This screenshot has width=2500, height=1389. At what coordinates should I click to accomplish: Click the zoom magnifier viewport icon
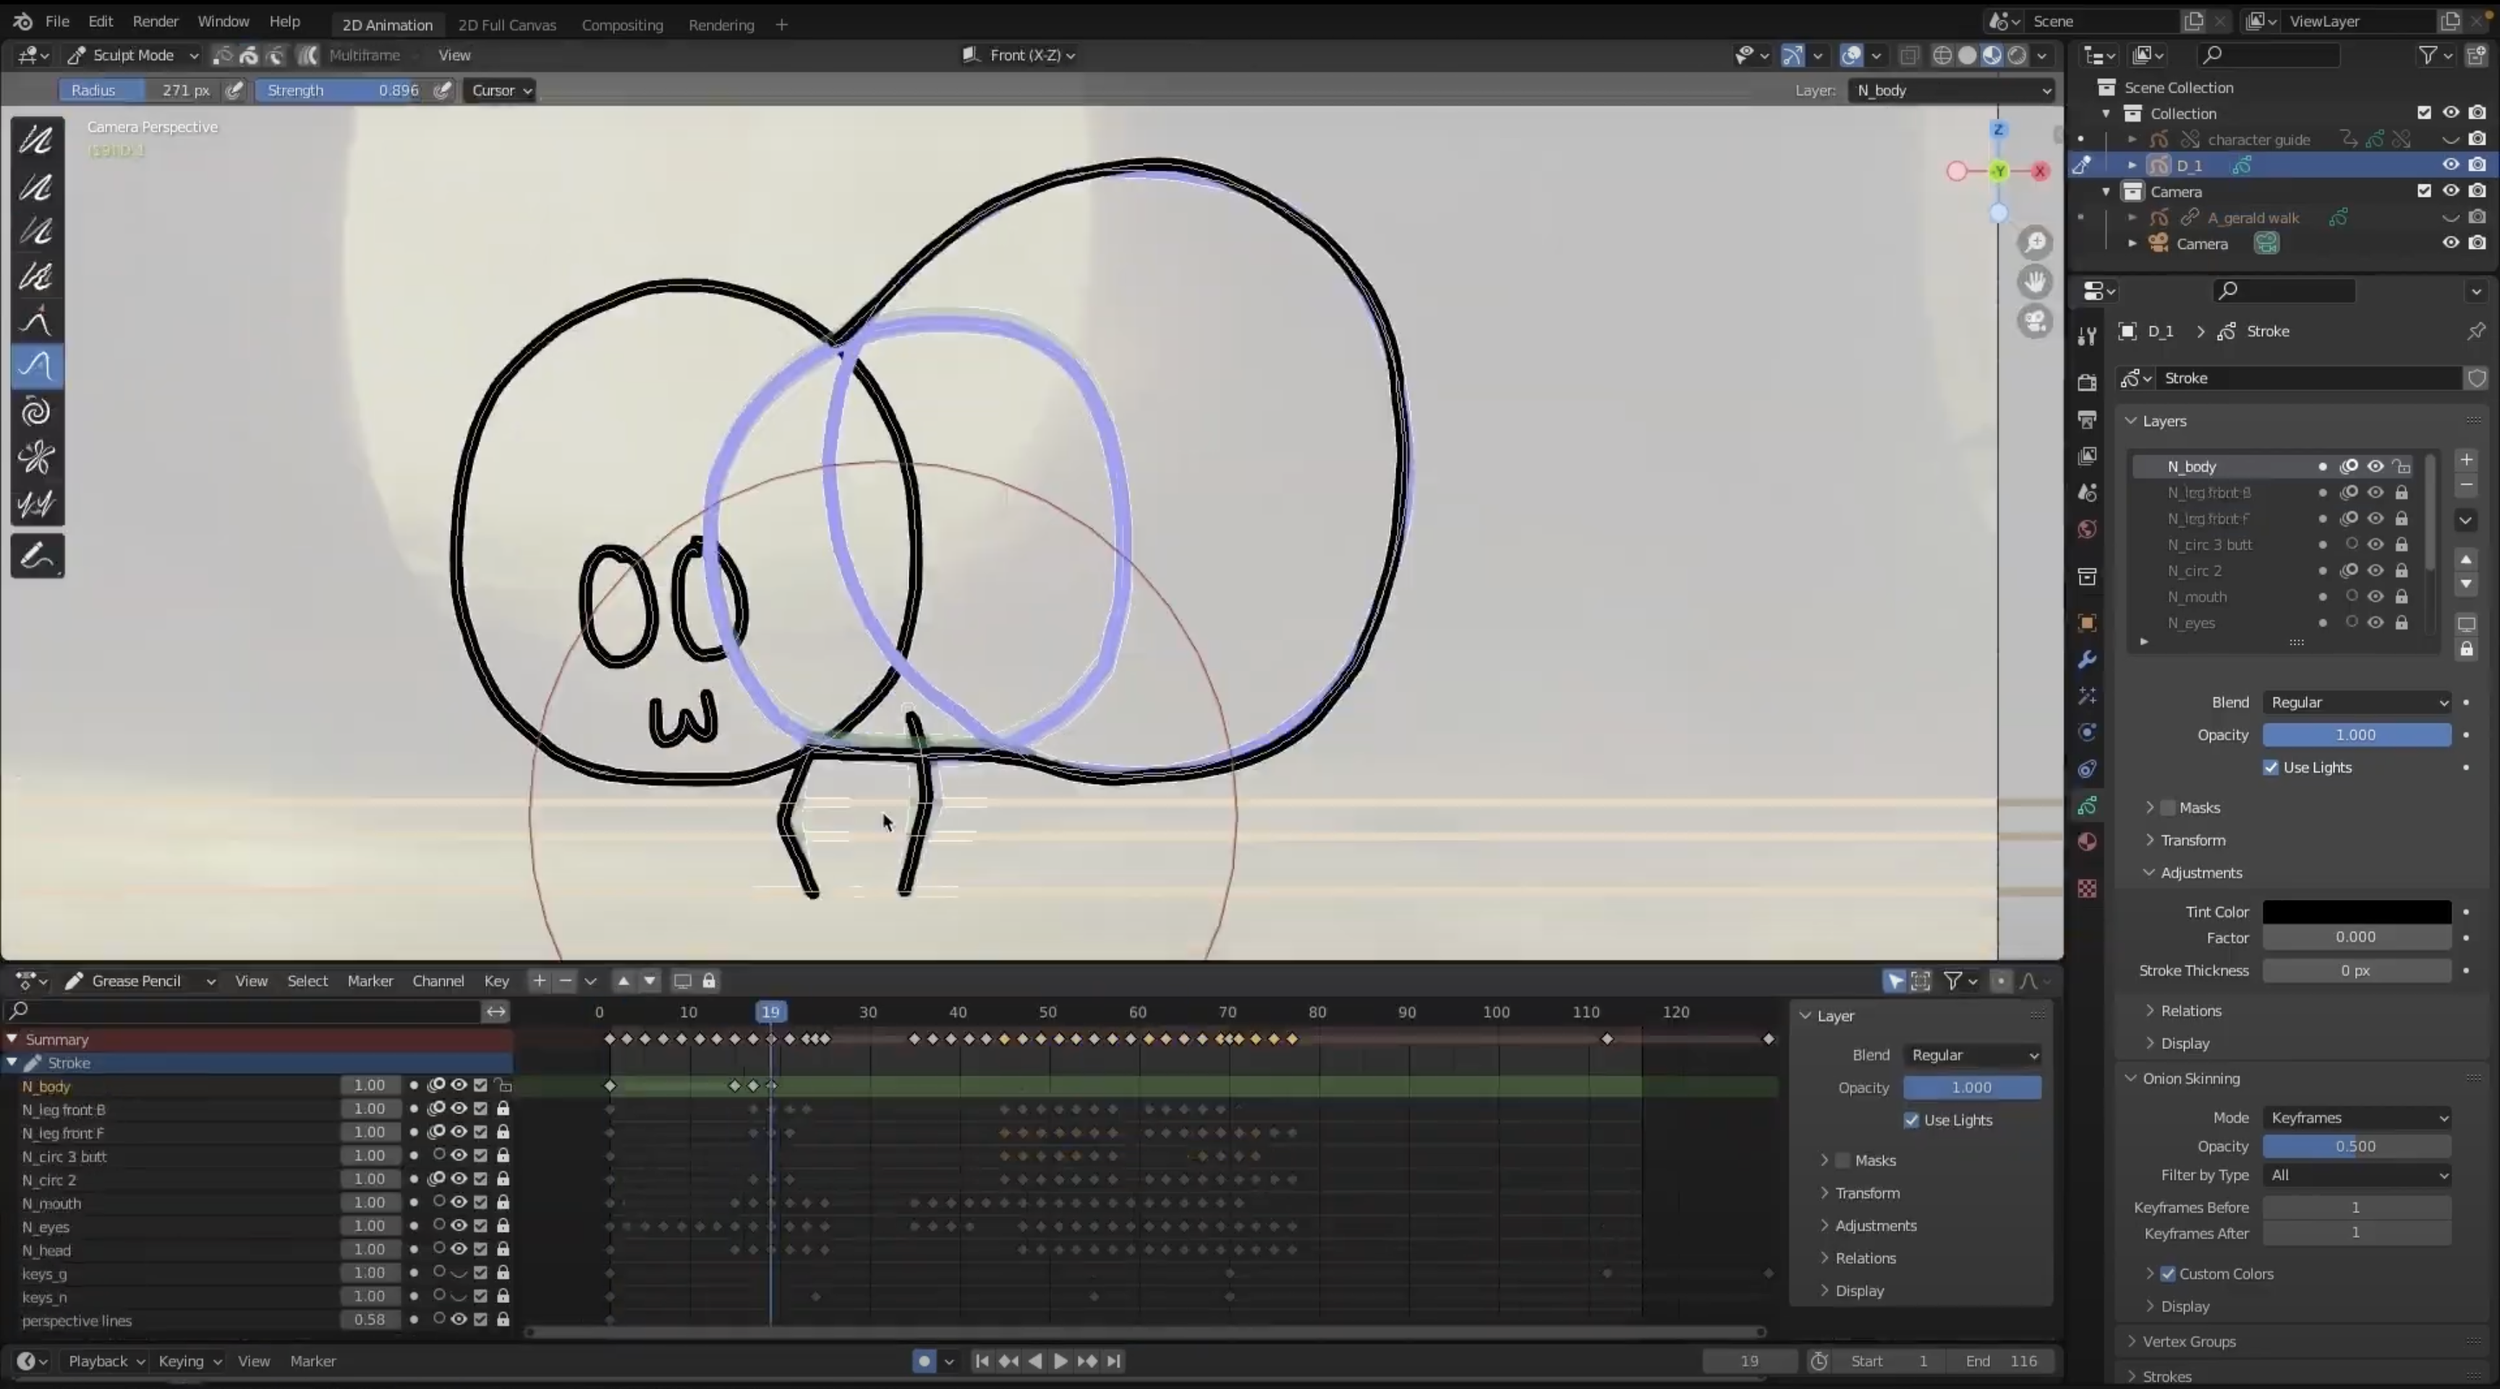point(2034,243)
